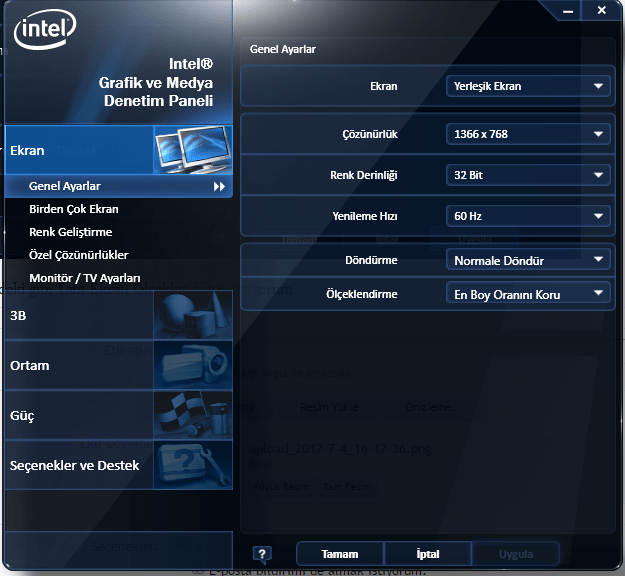This screenshot has width=625, height=576.
Task: Open the Ekran display selection dropdown
Action: [528, 86]
